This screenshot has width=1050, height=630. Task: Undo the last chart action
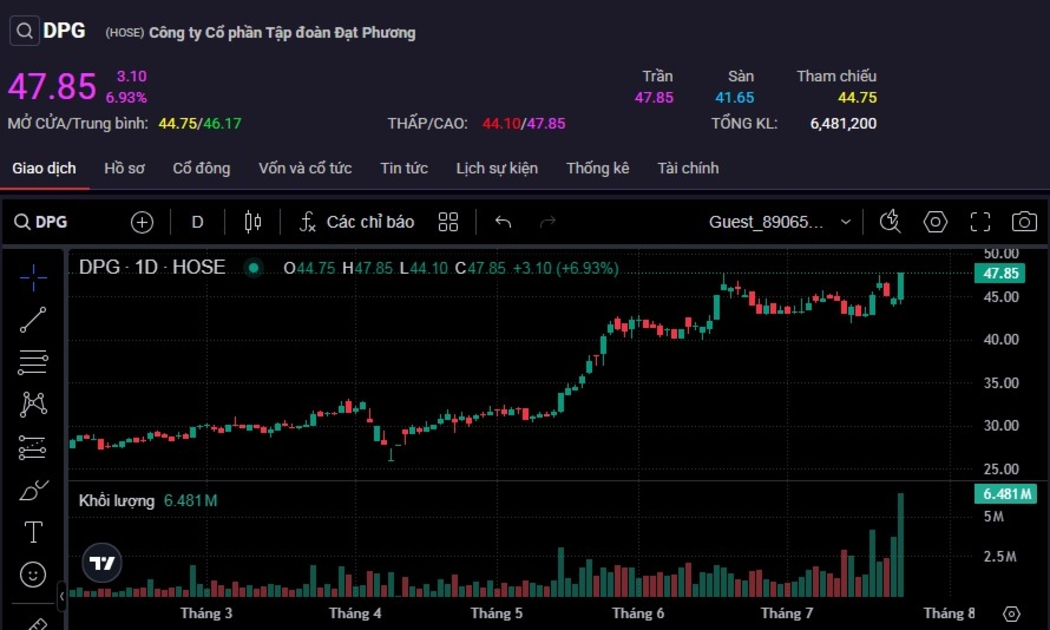(503, 222)
